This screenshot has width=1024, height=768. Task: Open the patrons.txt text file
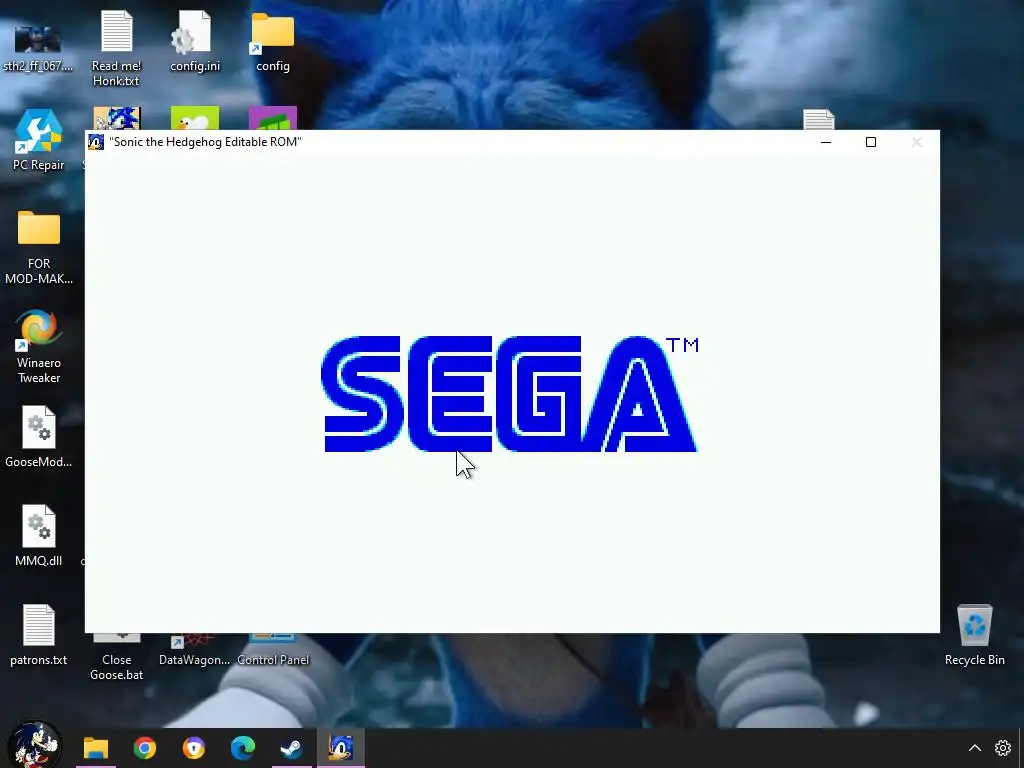tap(39, 635)
